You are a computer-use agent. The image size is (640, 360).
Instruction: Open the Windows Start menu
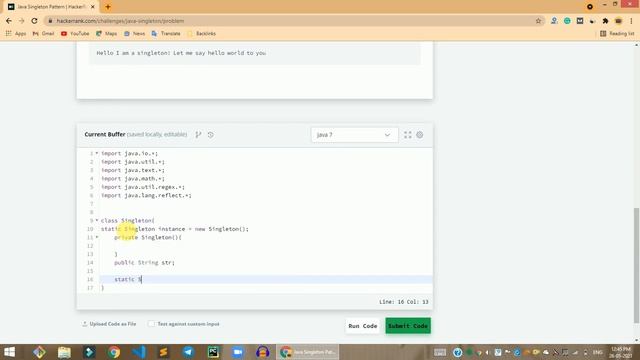point(9,352)
